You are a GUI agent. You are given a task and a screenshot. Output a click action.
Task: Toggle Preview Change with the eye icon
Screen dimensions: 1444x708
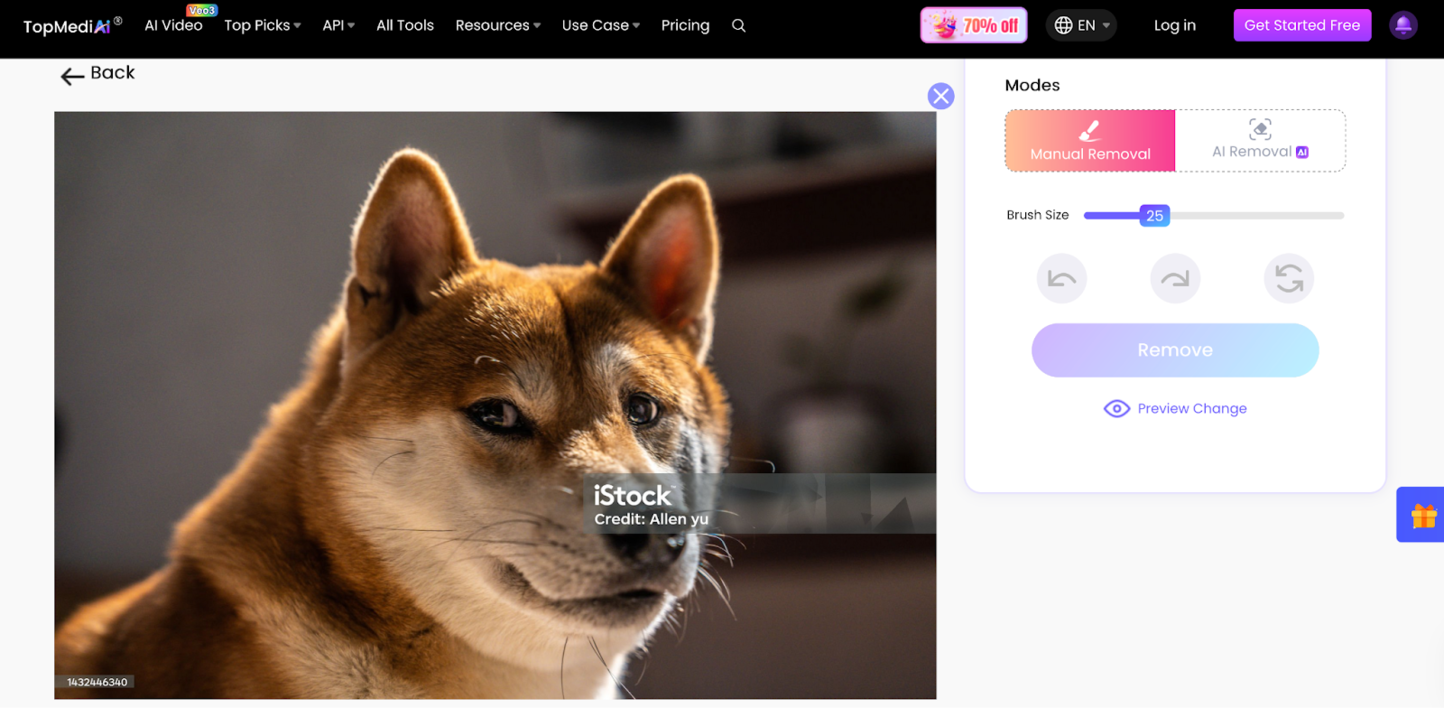click(1117, 408)
